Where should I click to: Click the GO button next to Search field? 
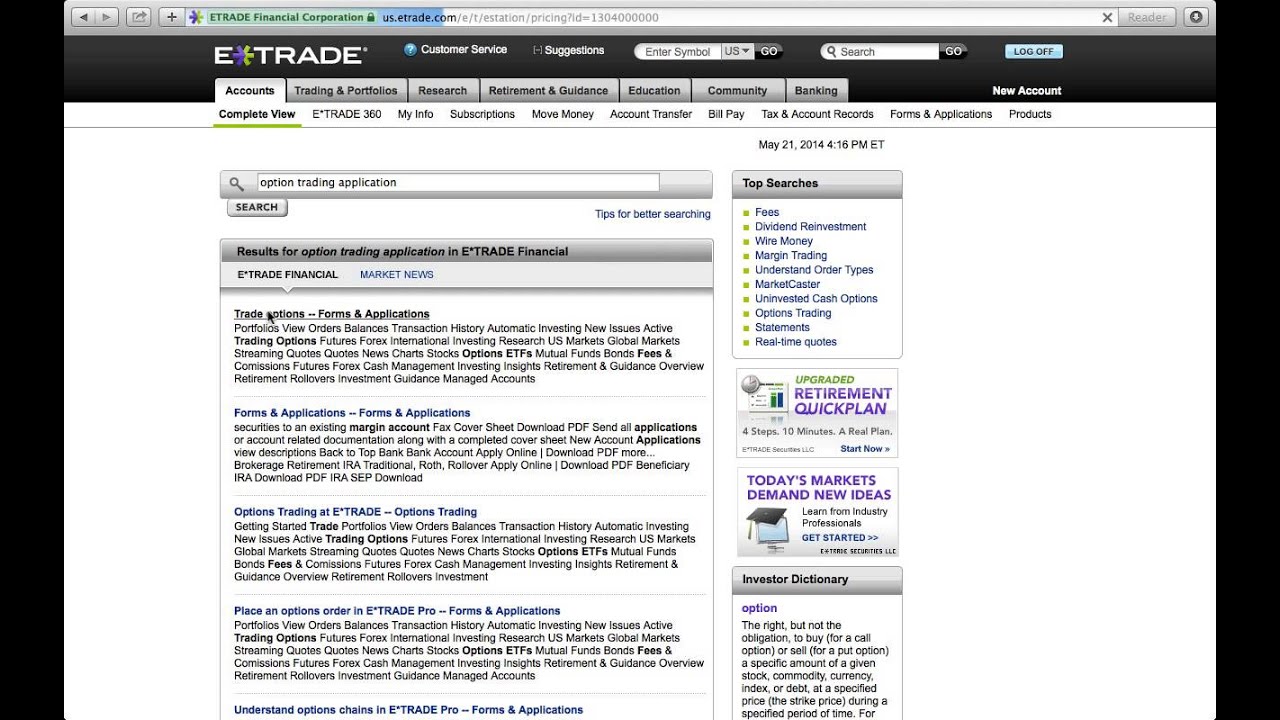953,51
